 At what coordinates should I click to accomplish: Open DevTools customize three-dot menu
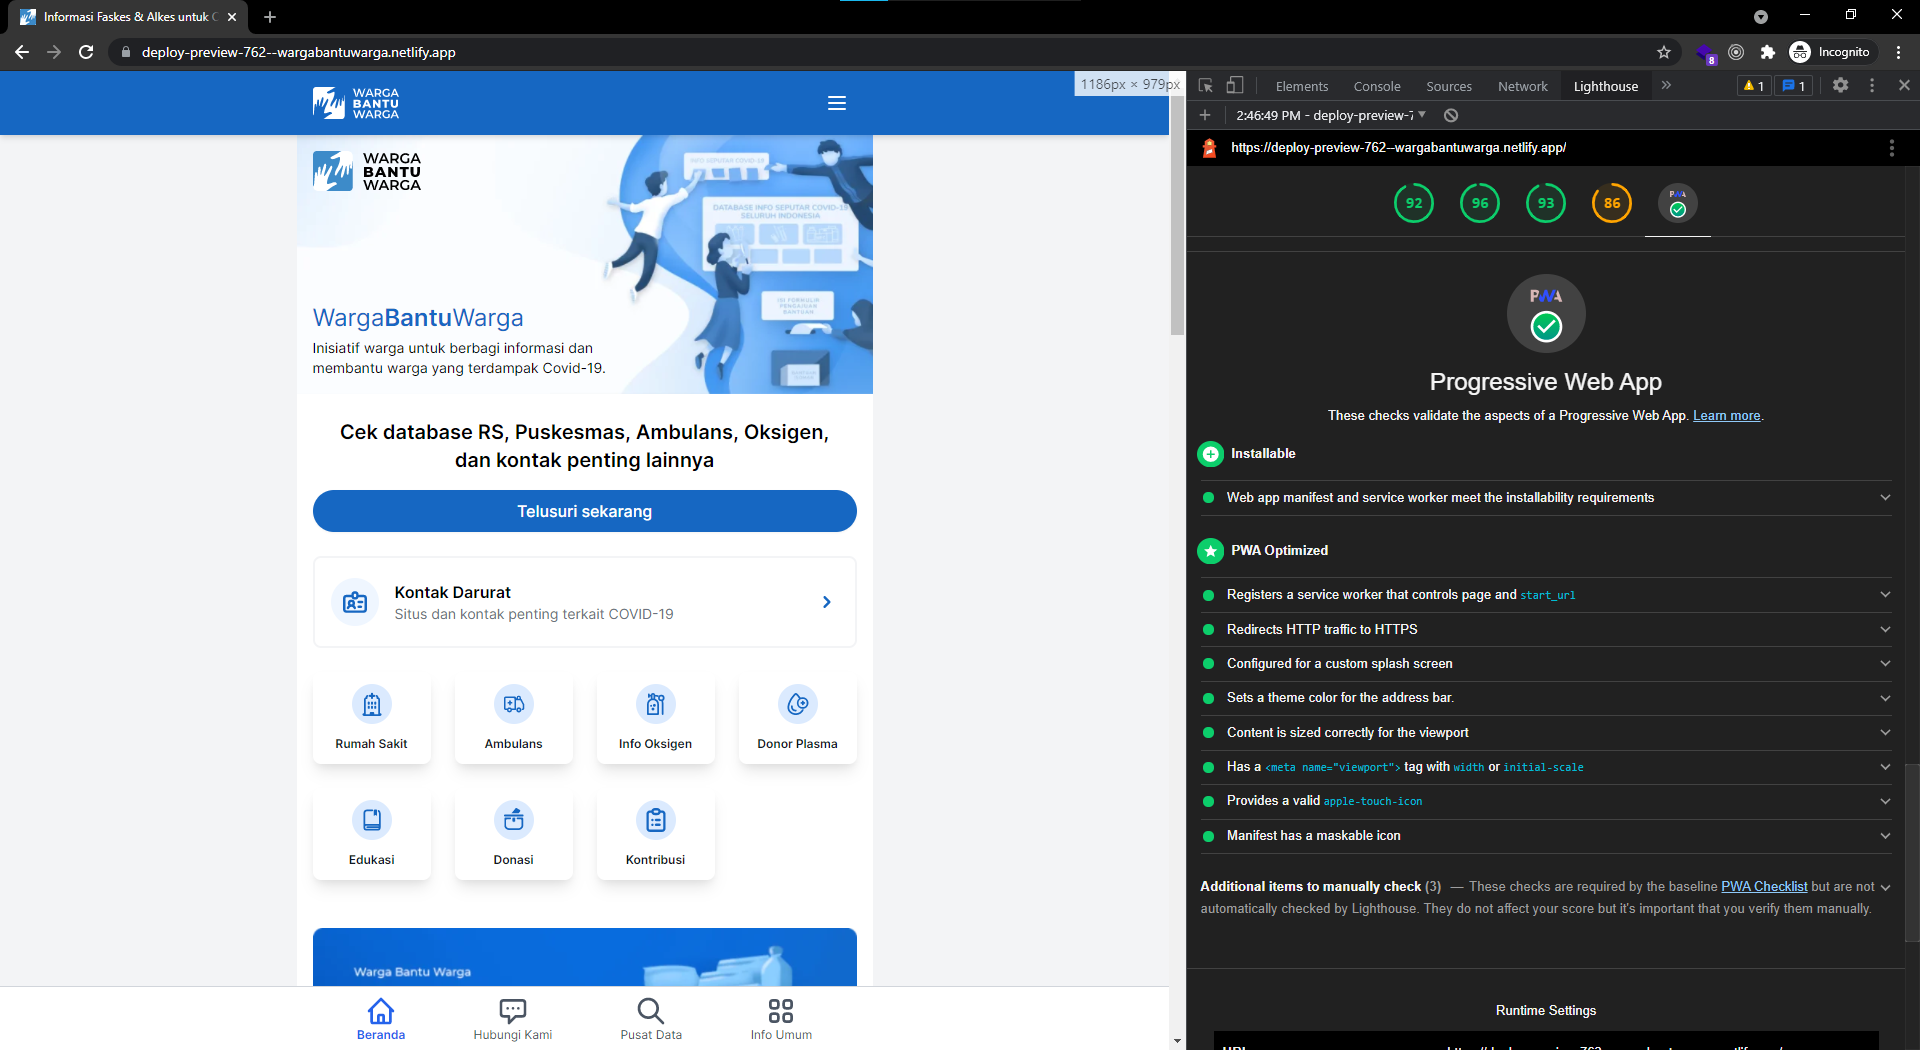pos(1872,86)
